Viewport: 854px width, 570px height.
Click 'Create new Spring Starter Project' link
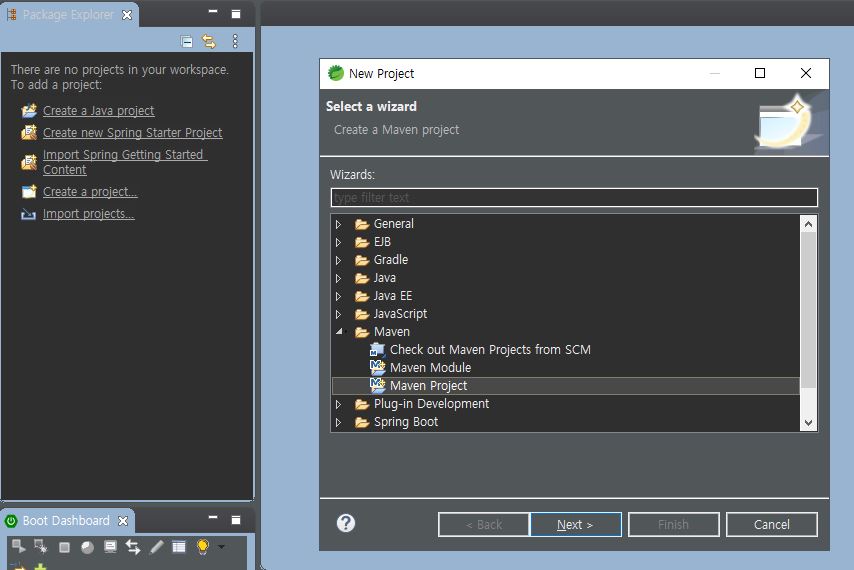click(x=132, y=132)
